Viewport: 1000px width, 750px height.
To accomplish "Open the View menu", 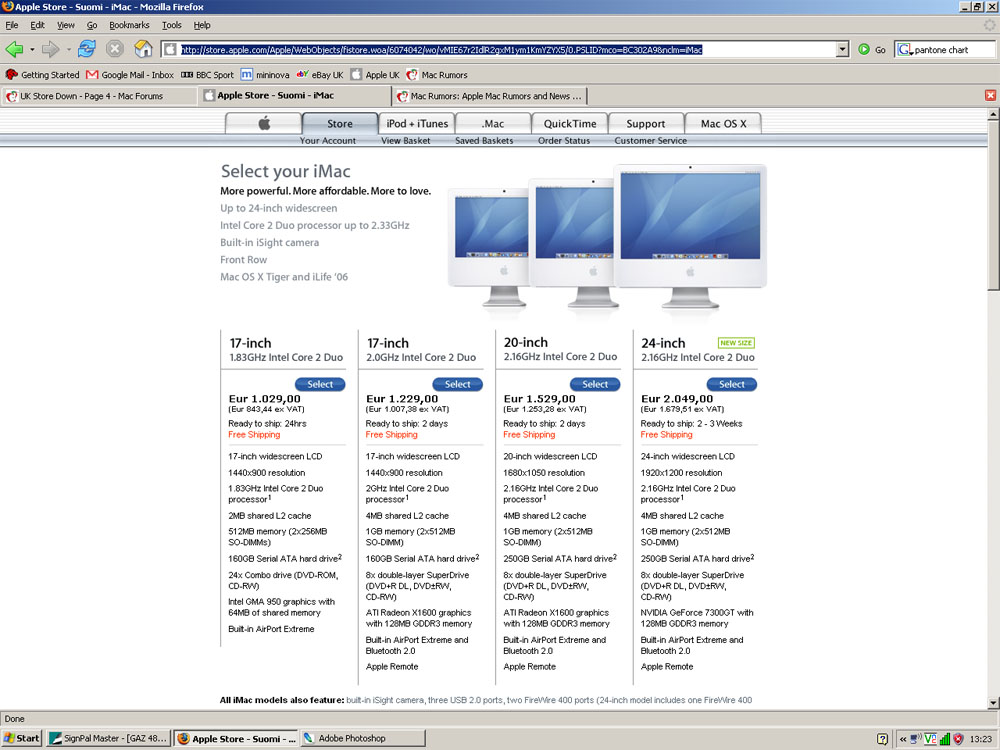I will [66, 25].
